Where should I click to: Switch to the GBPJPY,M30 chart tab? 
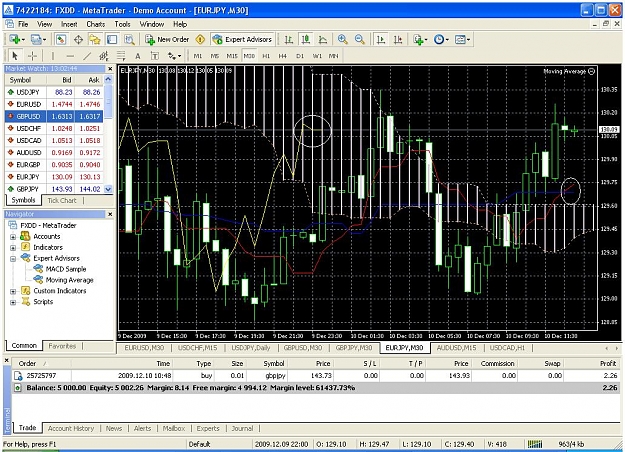[x=354, y=348]
